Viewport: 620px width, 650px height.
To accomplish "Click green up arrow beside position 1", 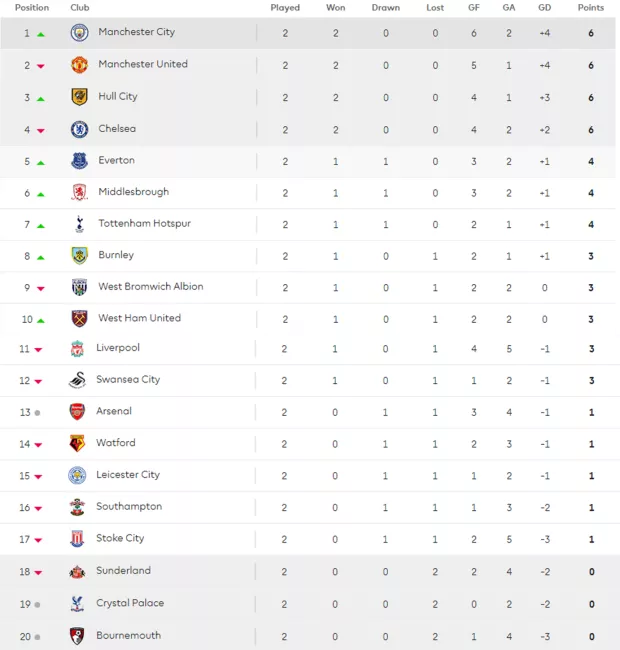I will [41, 35].
